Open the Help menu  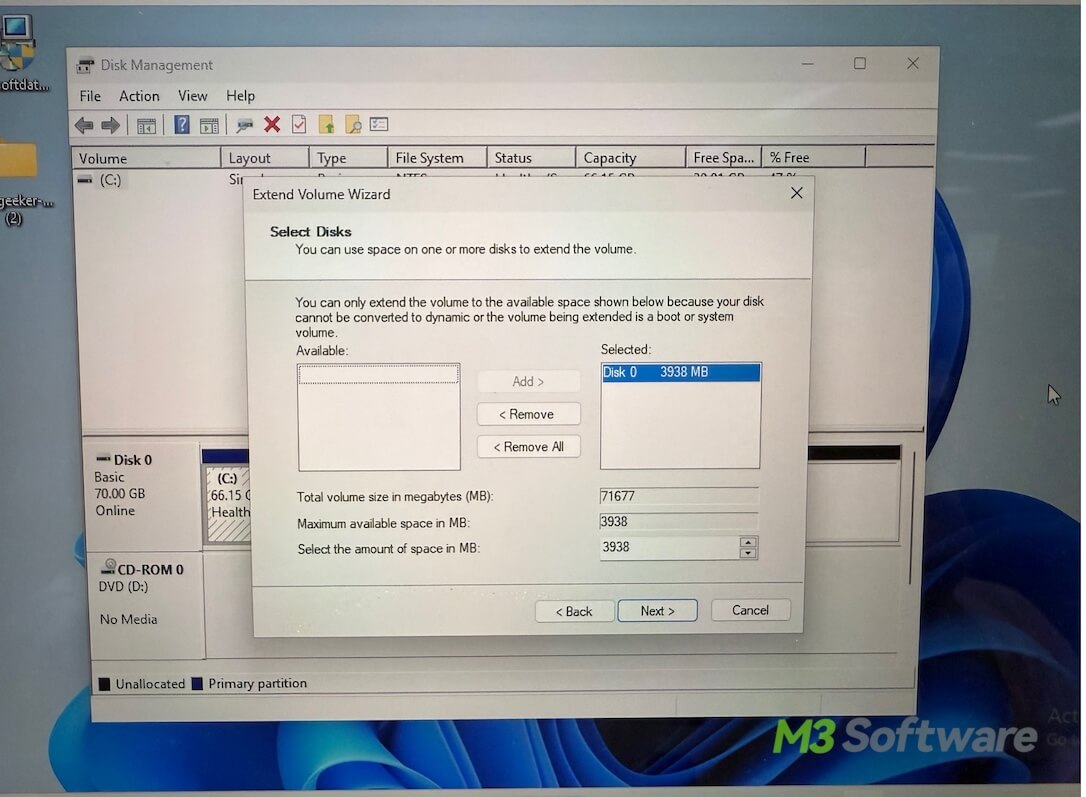pyautogui.click(x=240, y=96)
